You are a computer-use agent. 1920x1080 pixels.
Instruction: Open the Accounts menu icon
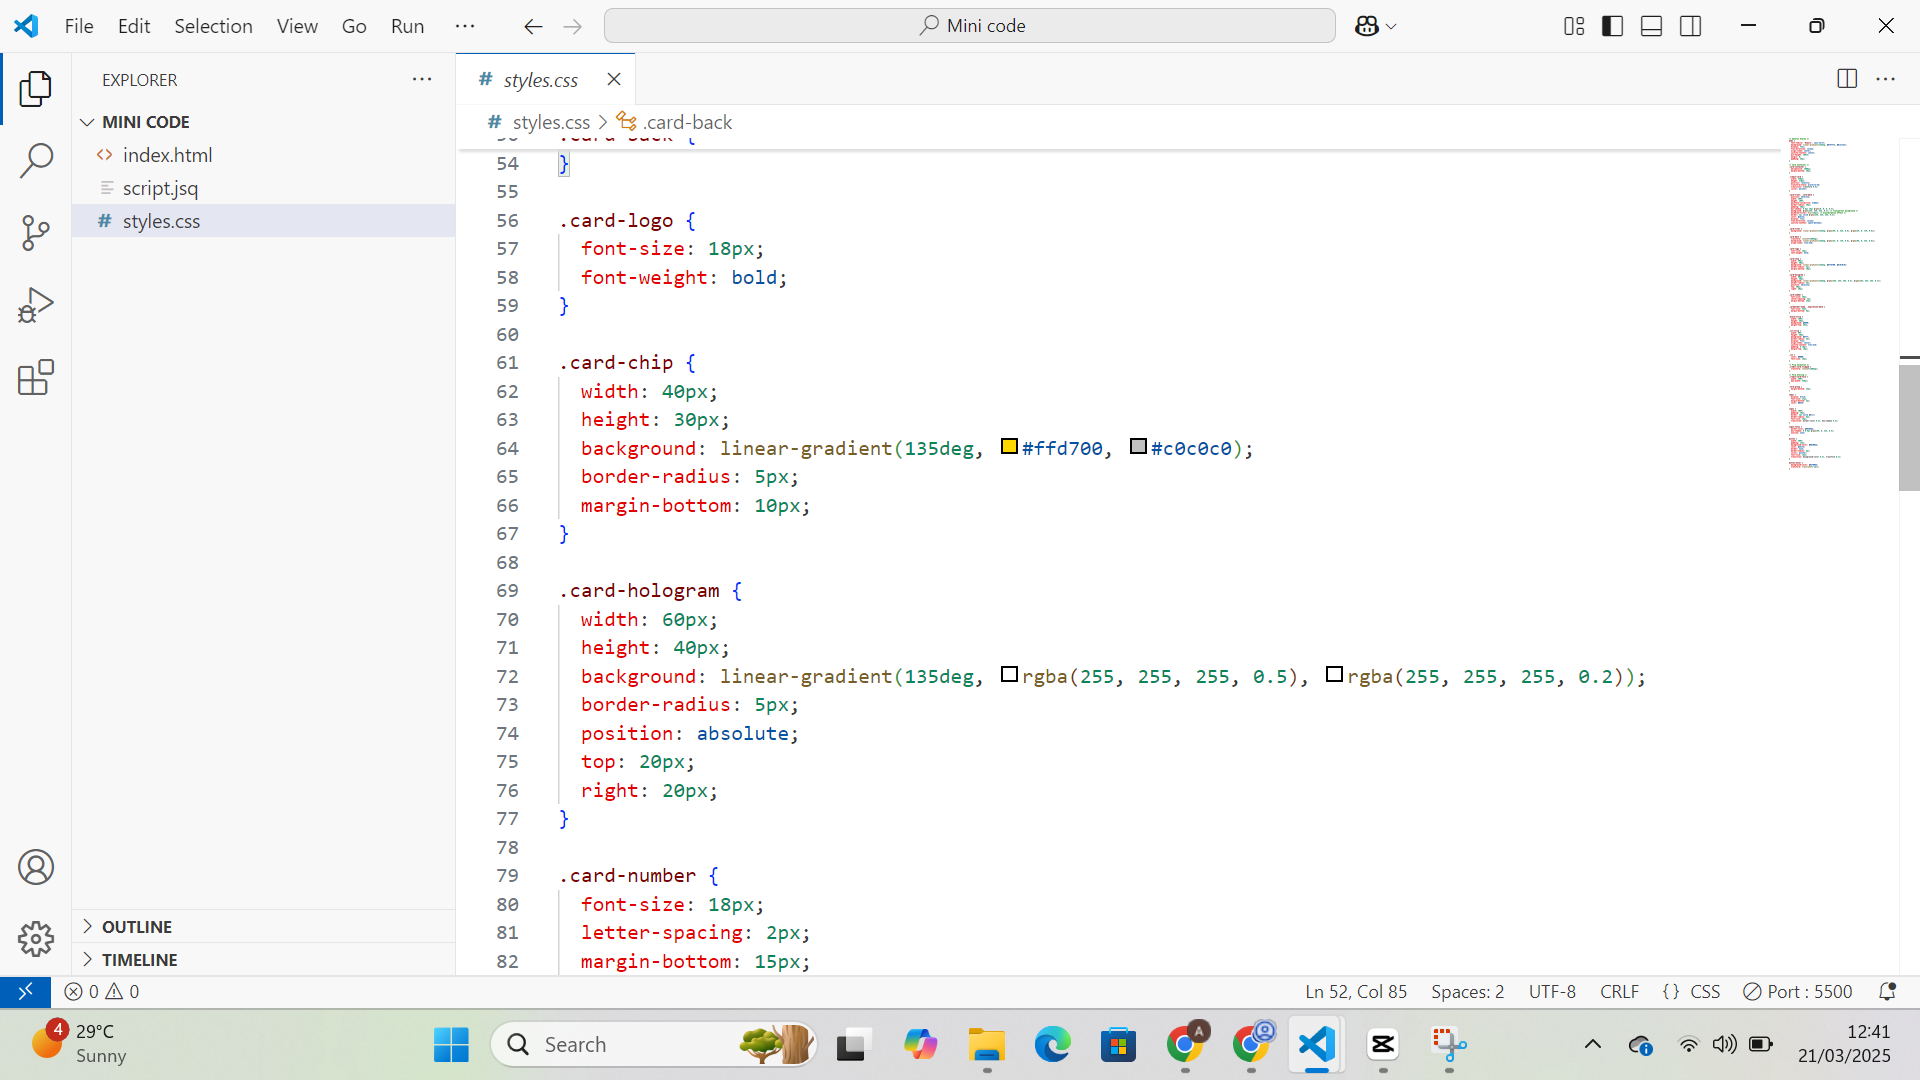(x=36, y=867)
